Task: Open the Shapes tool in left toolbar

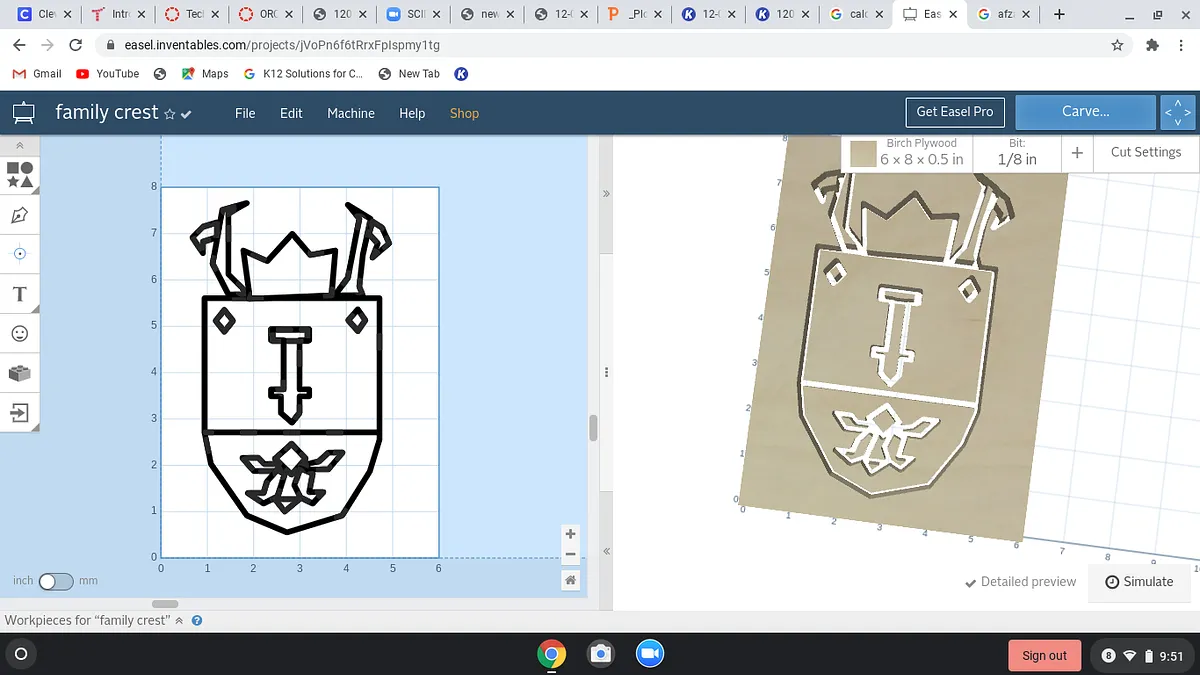Action: [20, 175]
